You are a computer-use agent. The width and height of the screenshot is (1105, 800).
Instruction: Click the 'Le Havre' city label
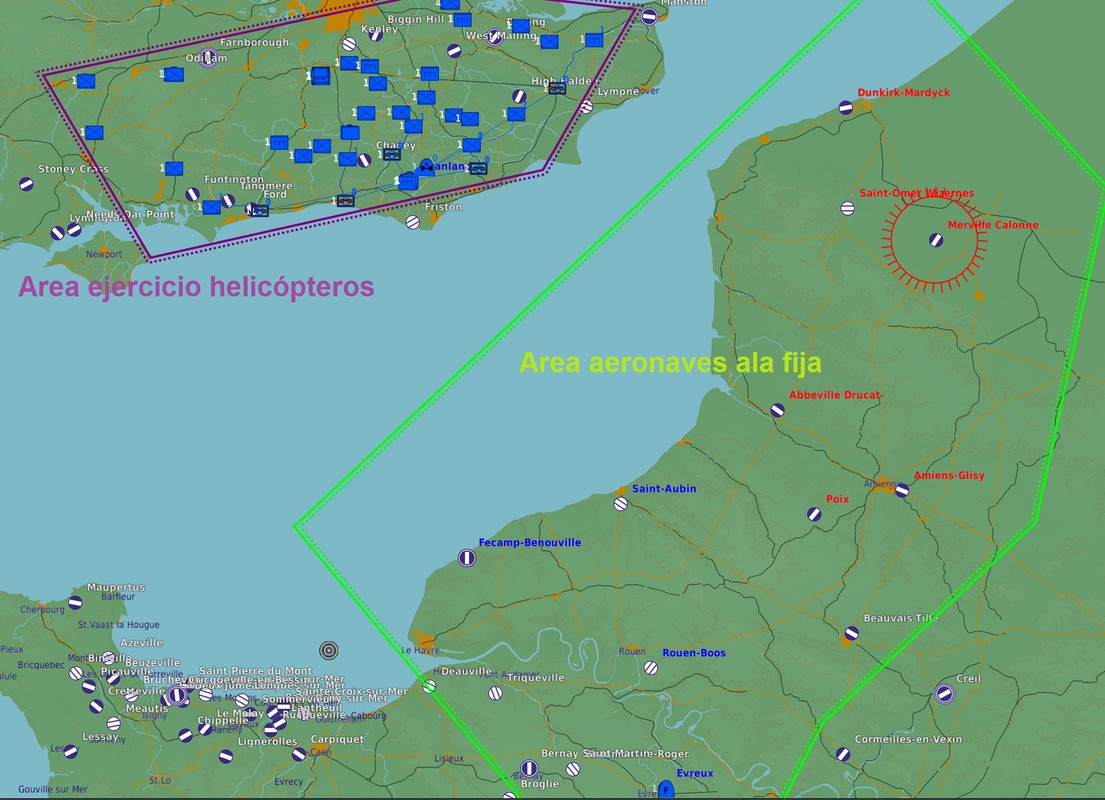click(x=420, y=650)
